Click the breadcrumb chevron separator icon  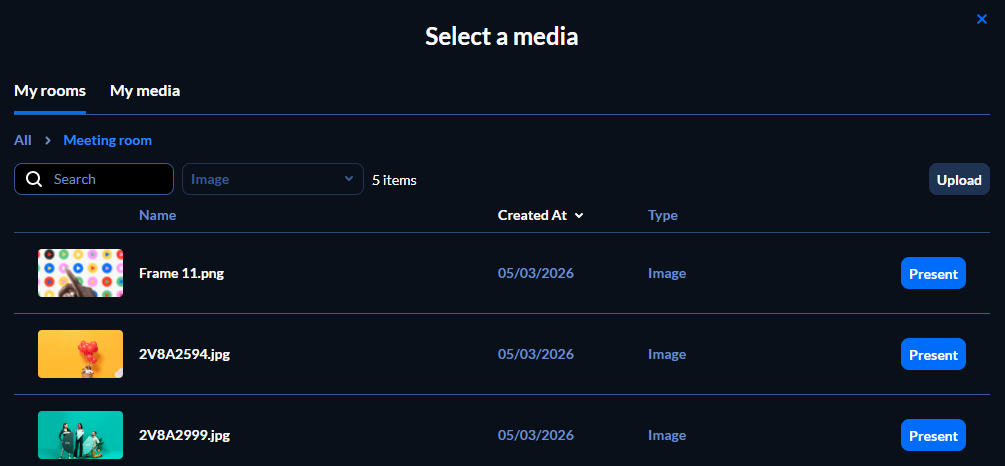pos(47,141)
